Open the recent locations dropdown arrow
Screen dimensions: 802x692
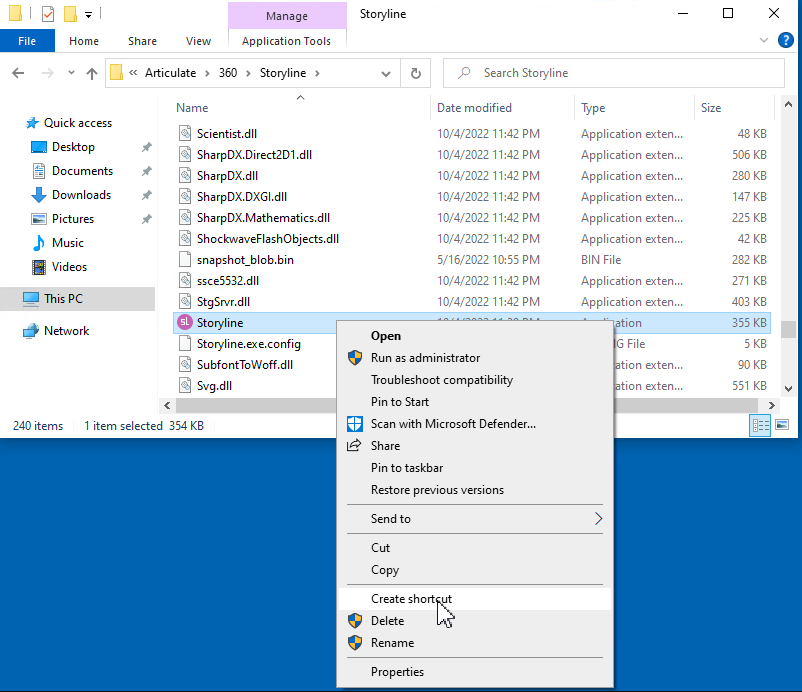coord(71,73)
